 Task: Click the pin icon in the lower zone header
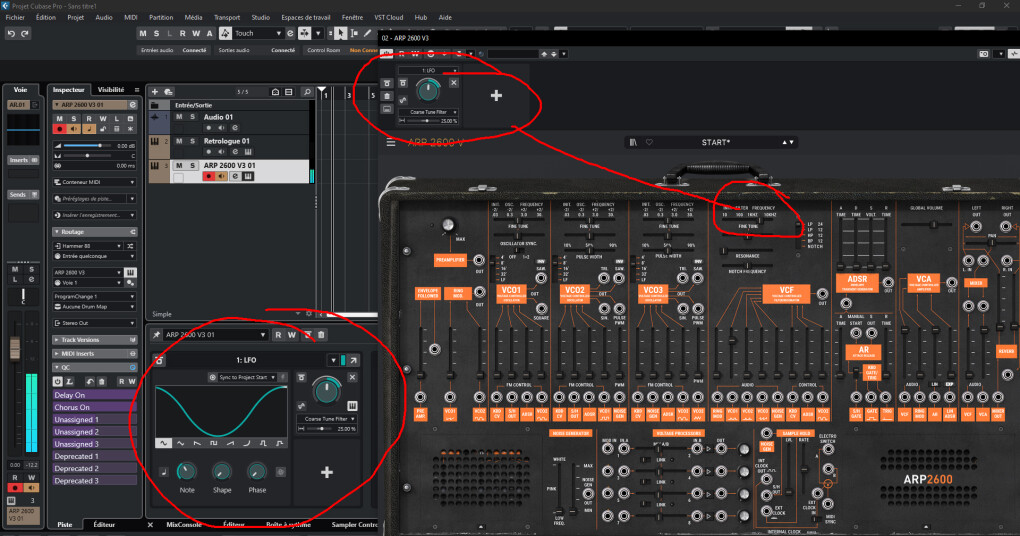156,335
